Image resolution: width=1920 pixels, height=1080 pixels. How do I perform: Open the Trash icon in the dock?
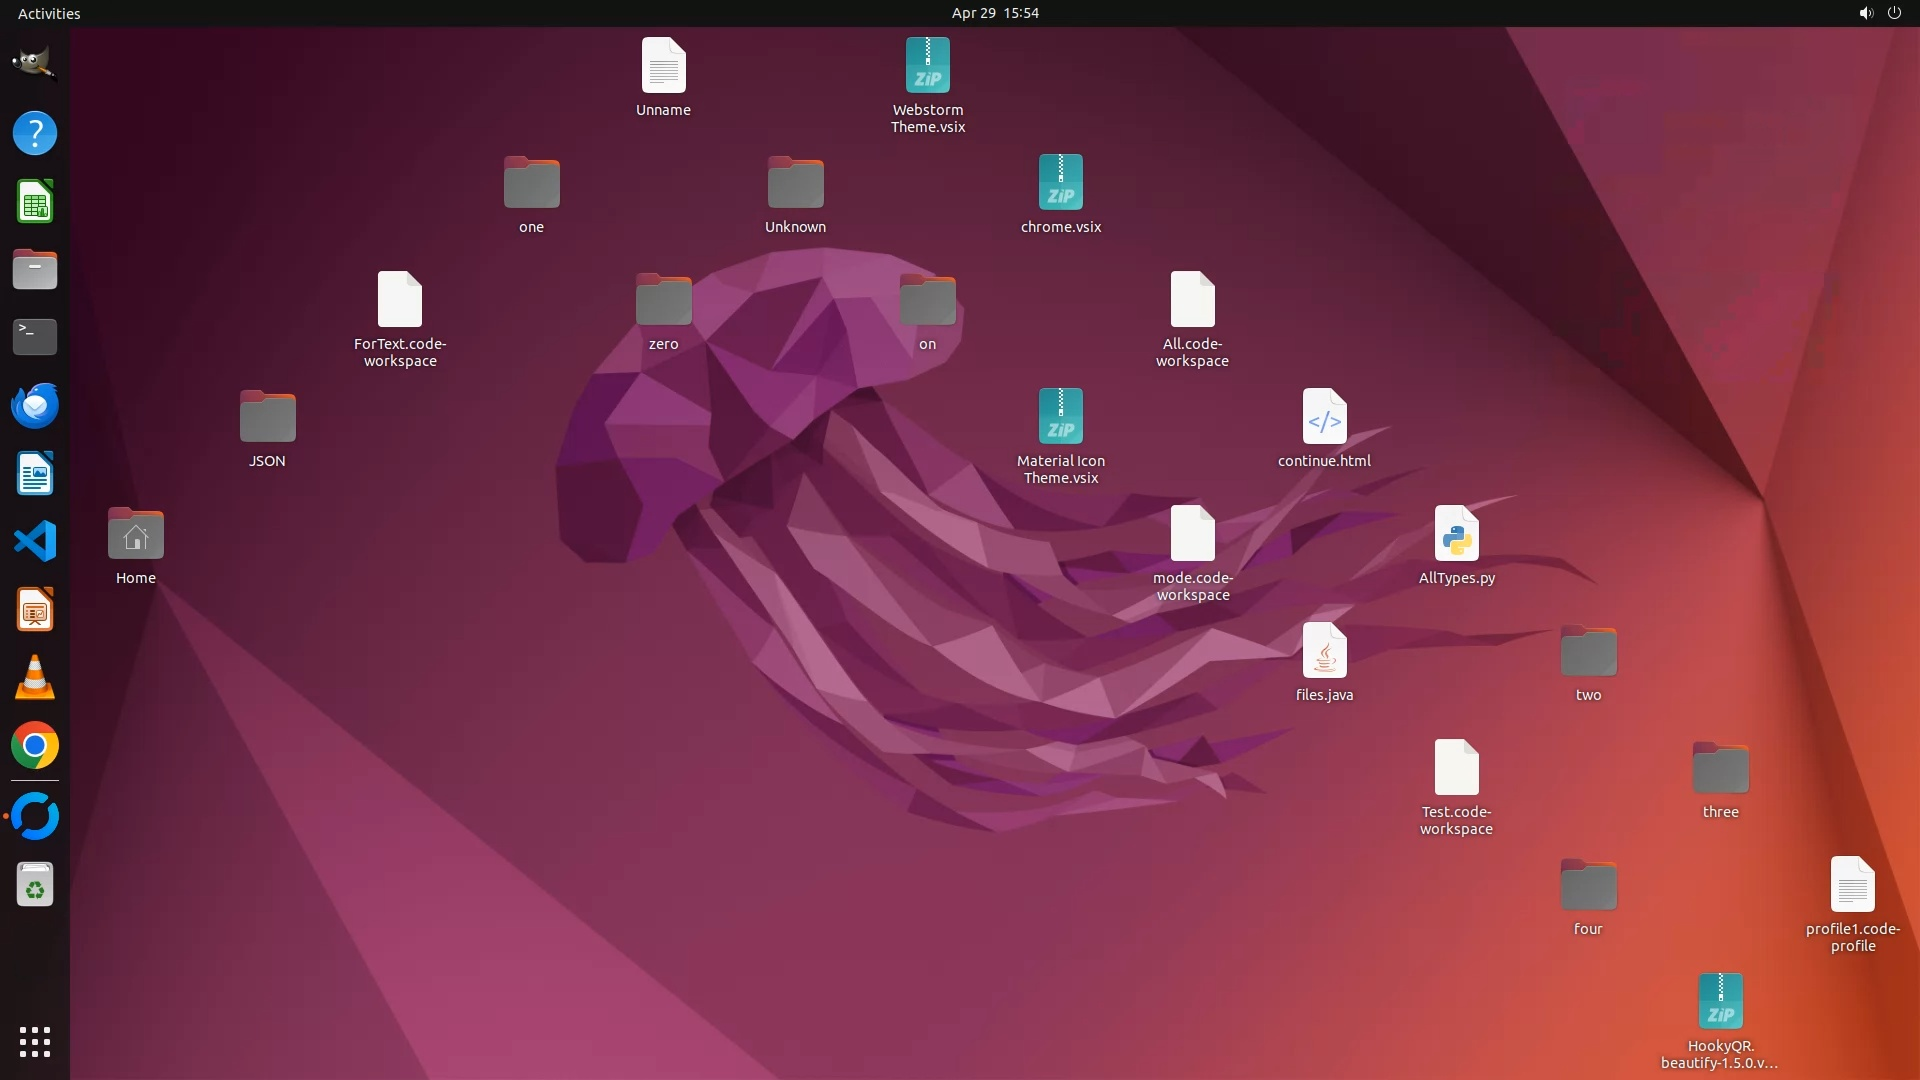pyautogui.click(x=35, y=885)
